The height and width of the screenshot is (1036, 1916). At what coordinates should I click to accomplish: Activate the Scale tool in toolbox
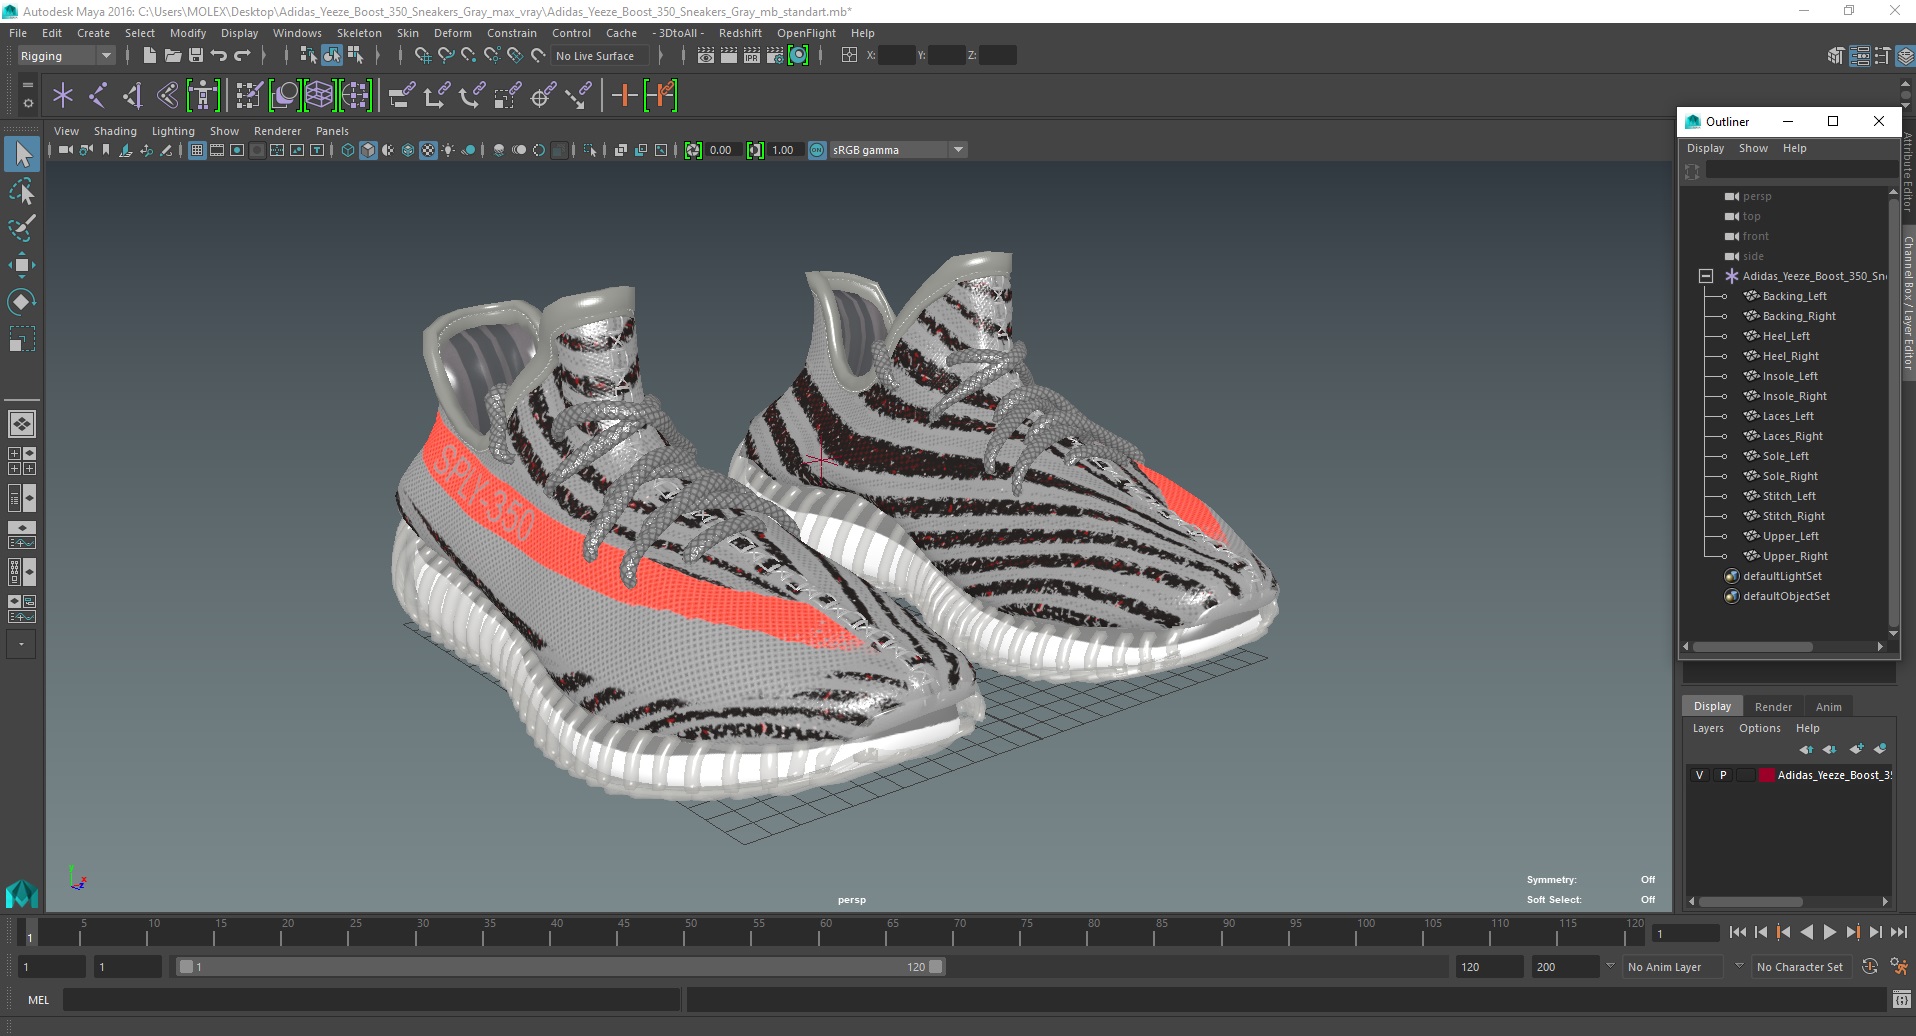22,339
